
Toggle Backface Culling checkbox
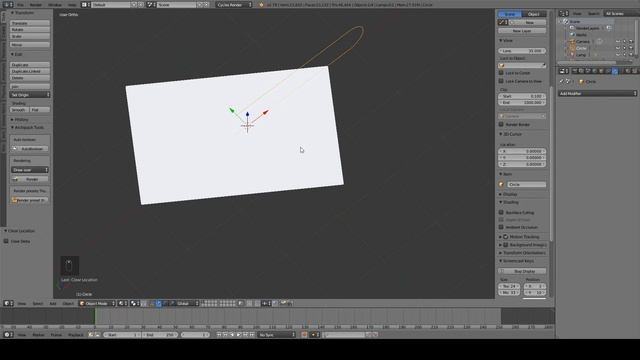coord(501,212)
